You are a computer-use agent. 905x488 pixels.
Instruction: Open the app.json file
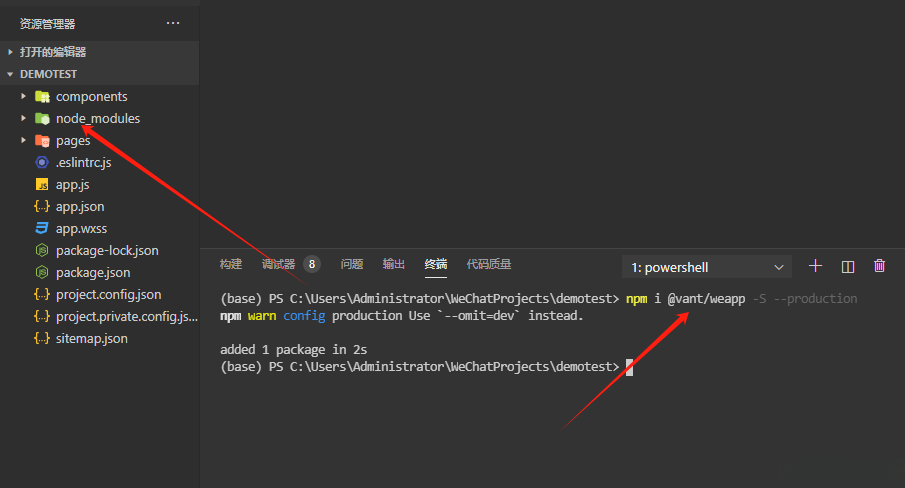(x=80, y=207)
